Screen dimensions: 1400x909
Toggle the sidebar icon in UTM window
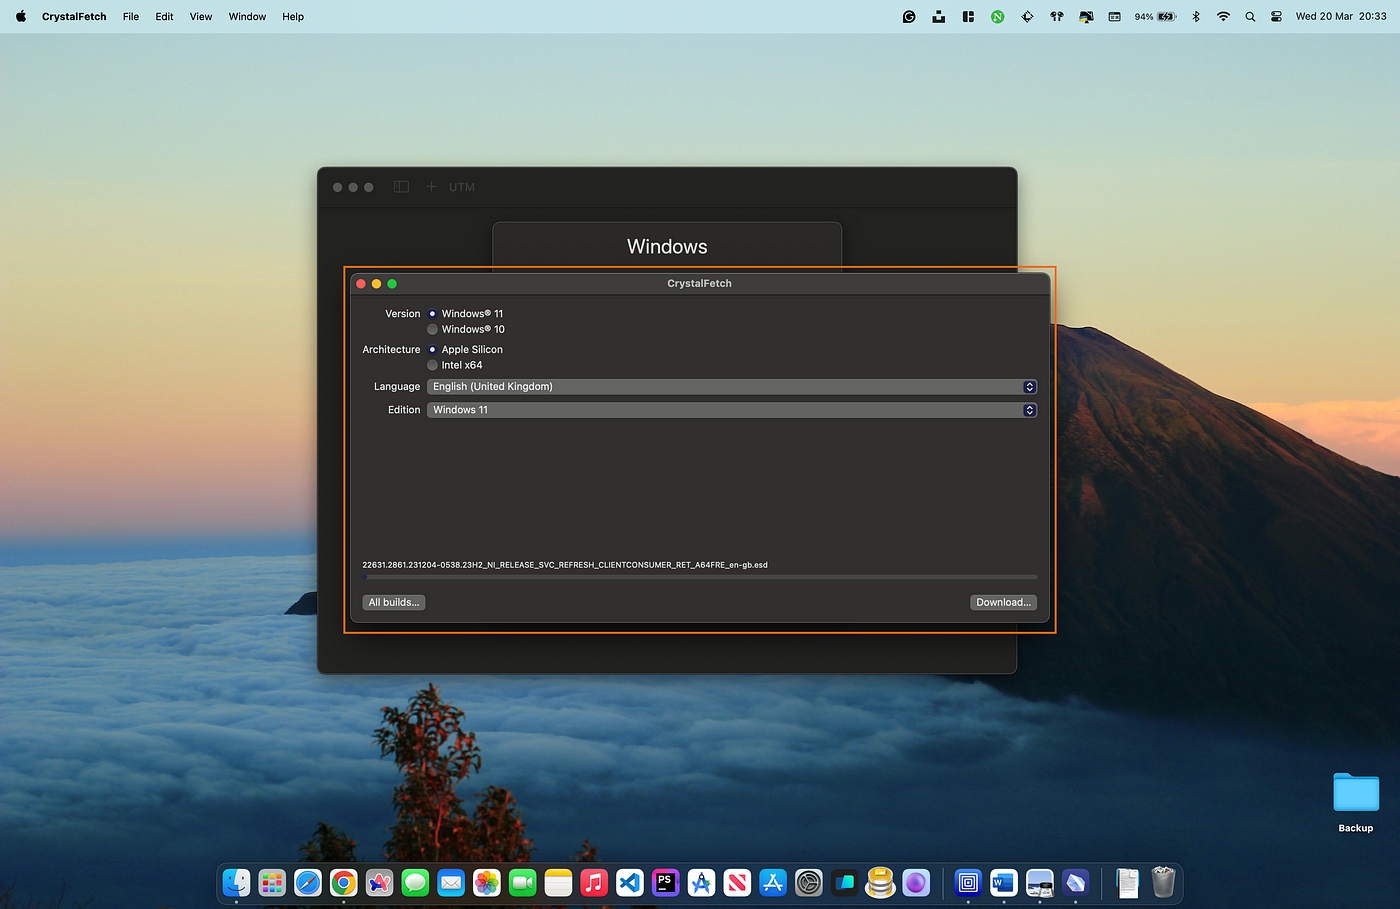coord(401,187)
